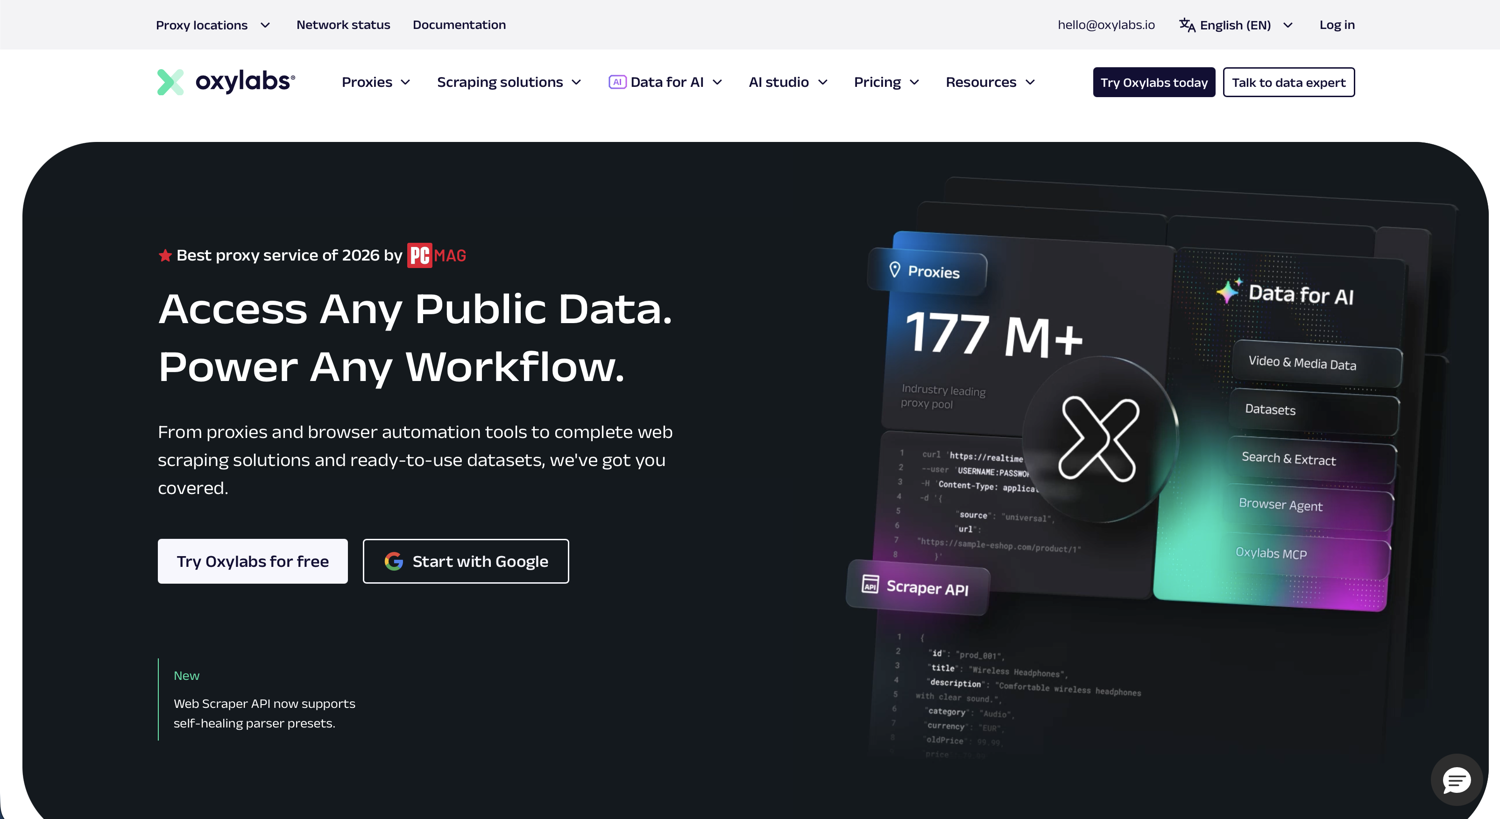Open the Proxies navigation menu
The image size is (1500, 819).
pyautogui.click(x=376, y=82)
